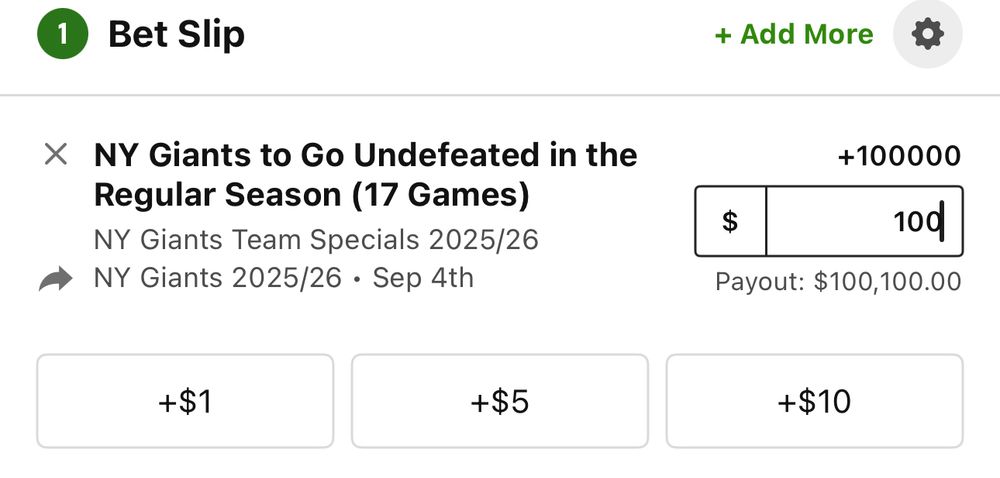
Task: Open NY Giants 2025/26 Sep 4th event
Action: coord(284,278)
